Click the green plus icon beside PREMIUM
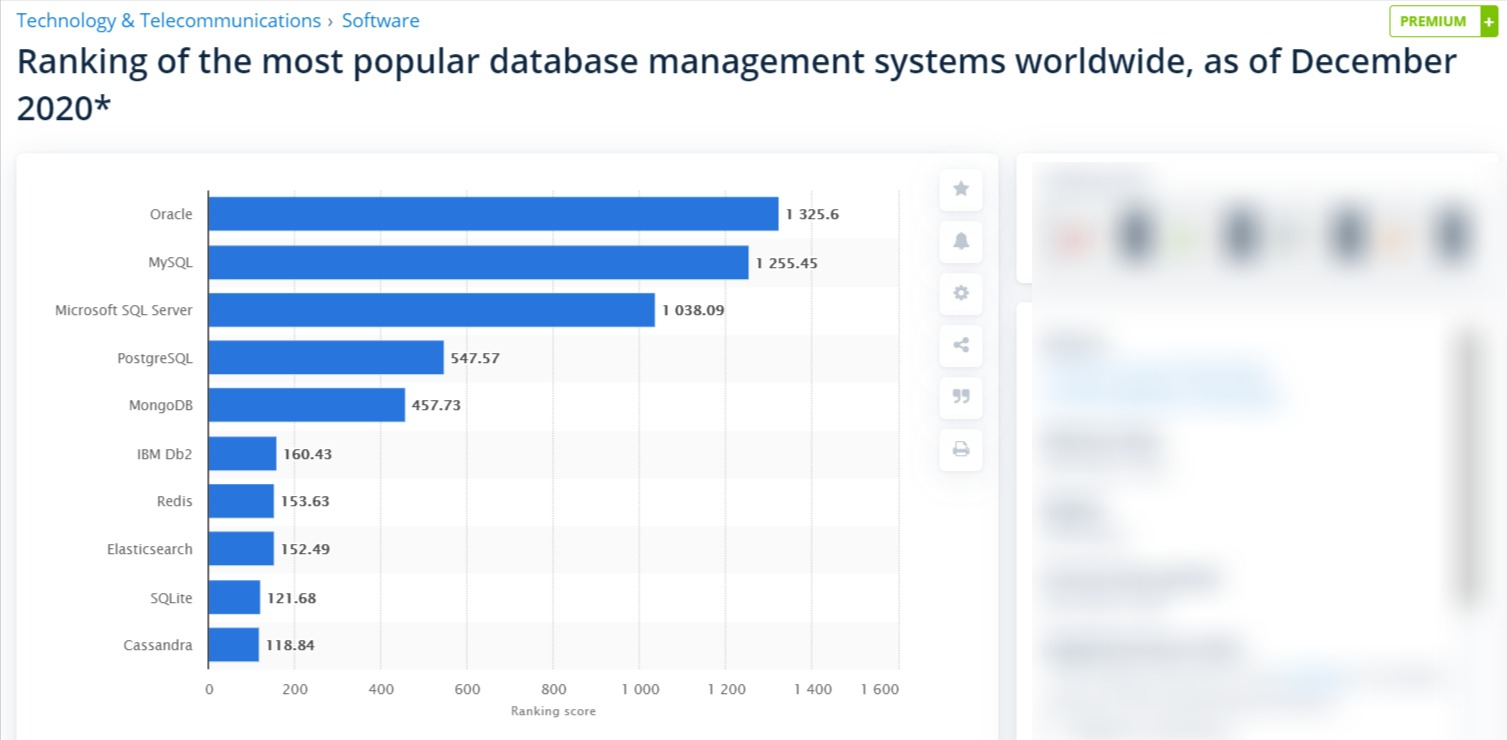 click(1489, 21)
